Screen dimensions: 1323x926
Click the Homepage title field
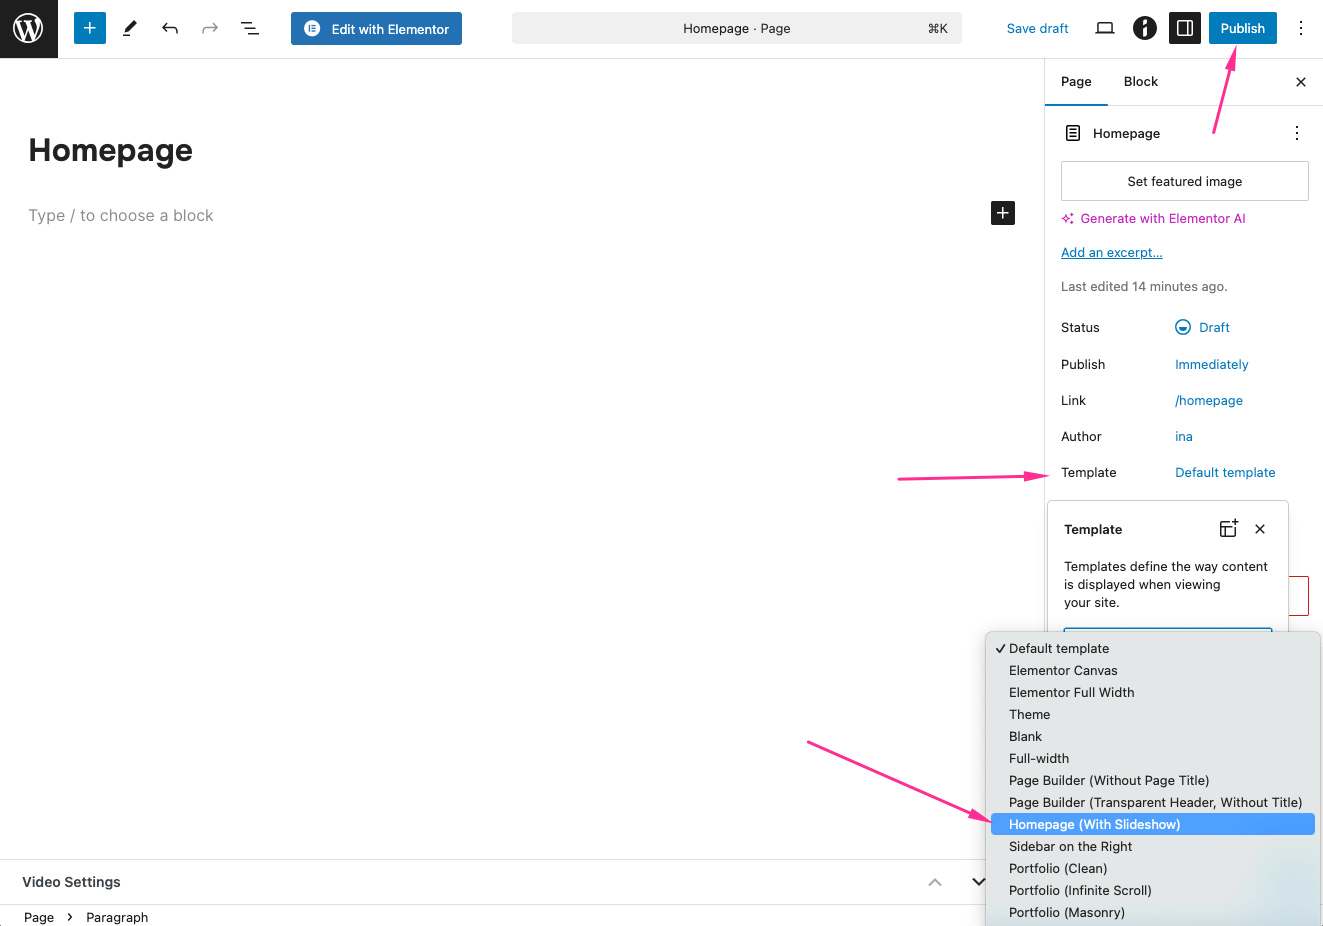(111, 151)
